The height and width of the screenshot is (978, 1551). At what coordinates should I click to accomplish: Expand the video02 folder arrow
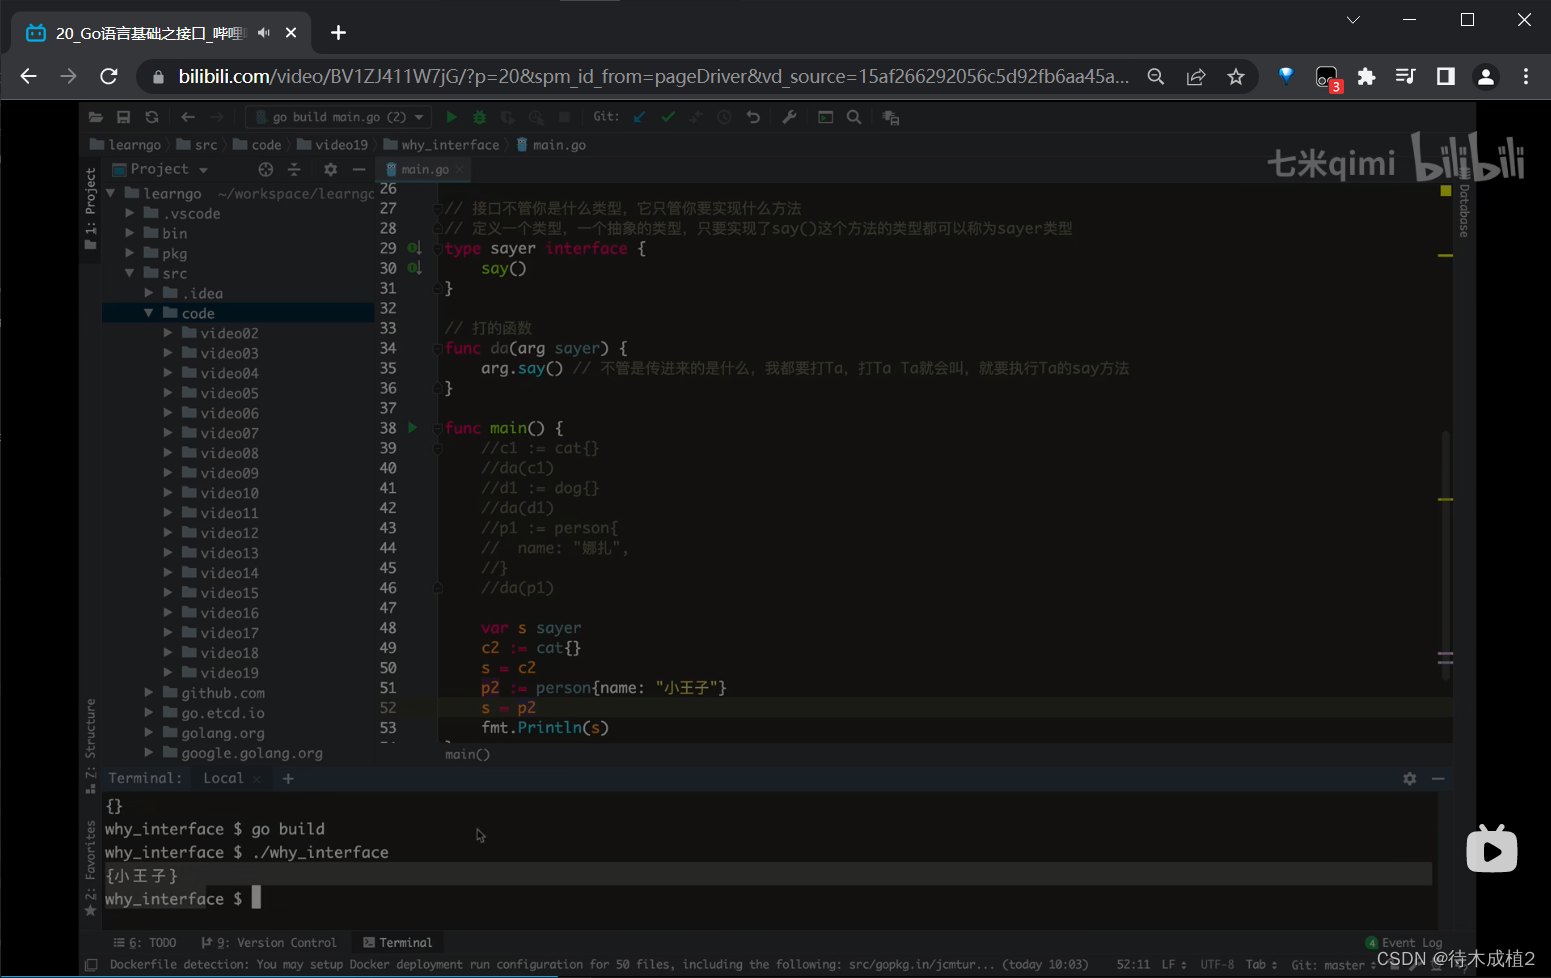click(x=168, y=333)
